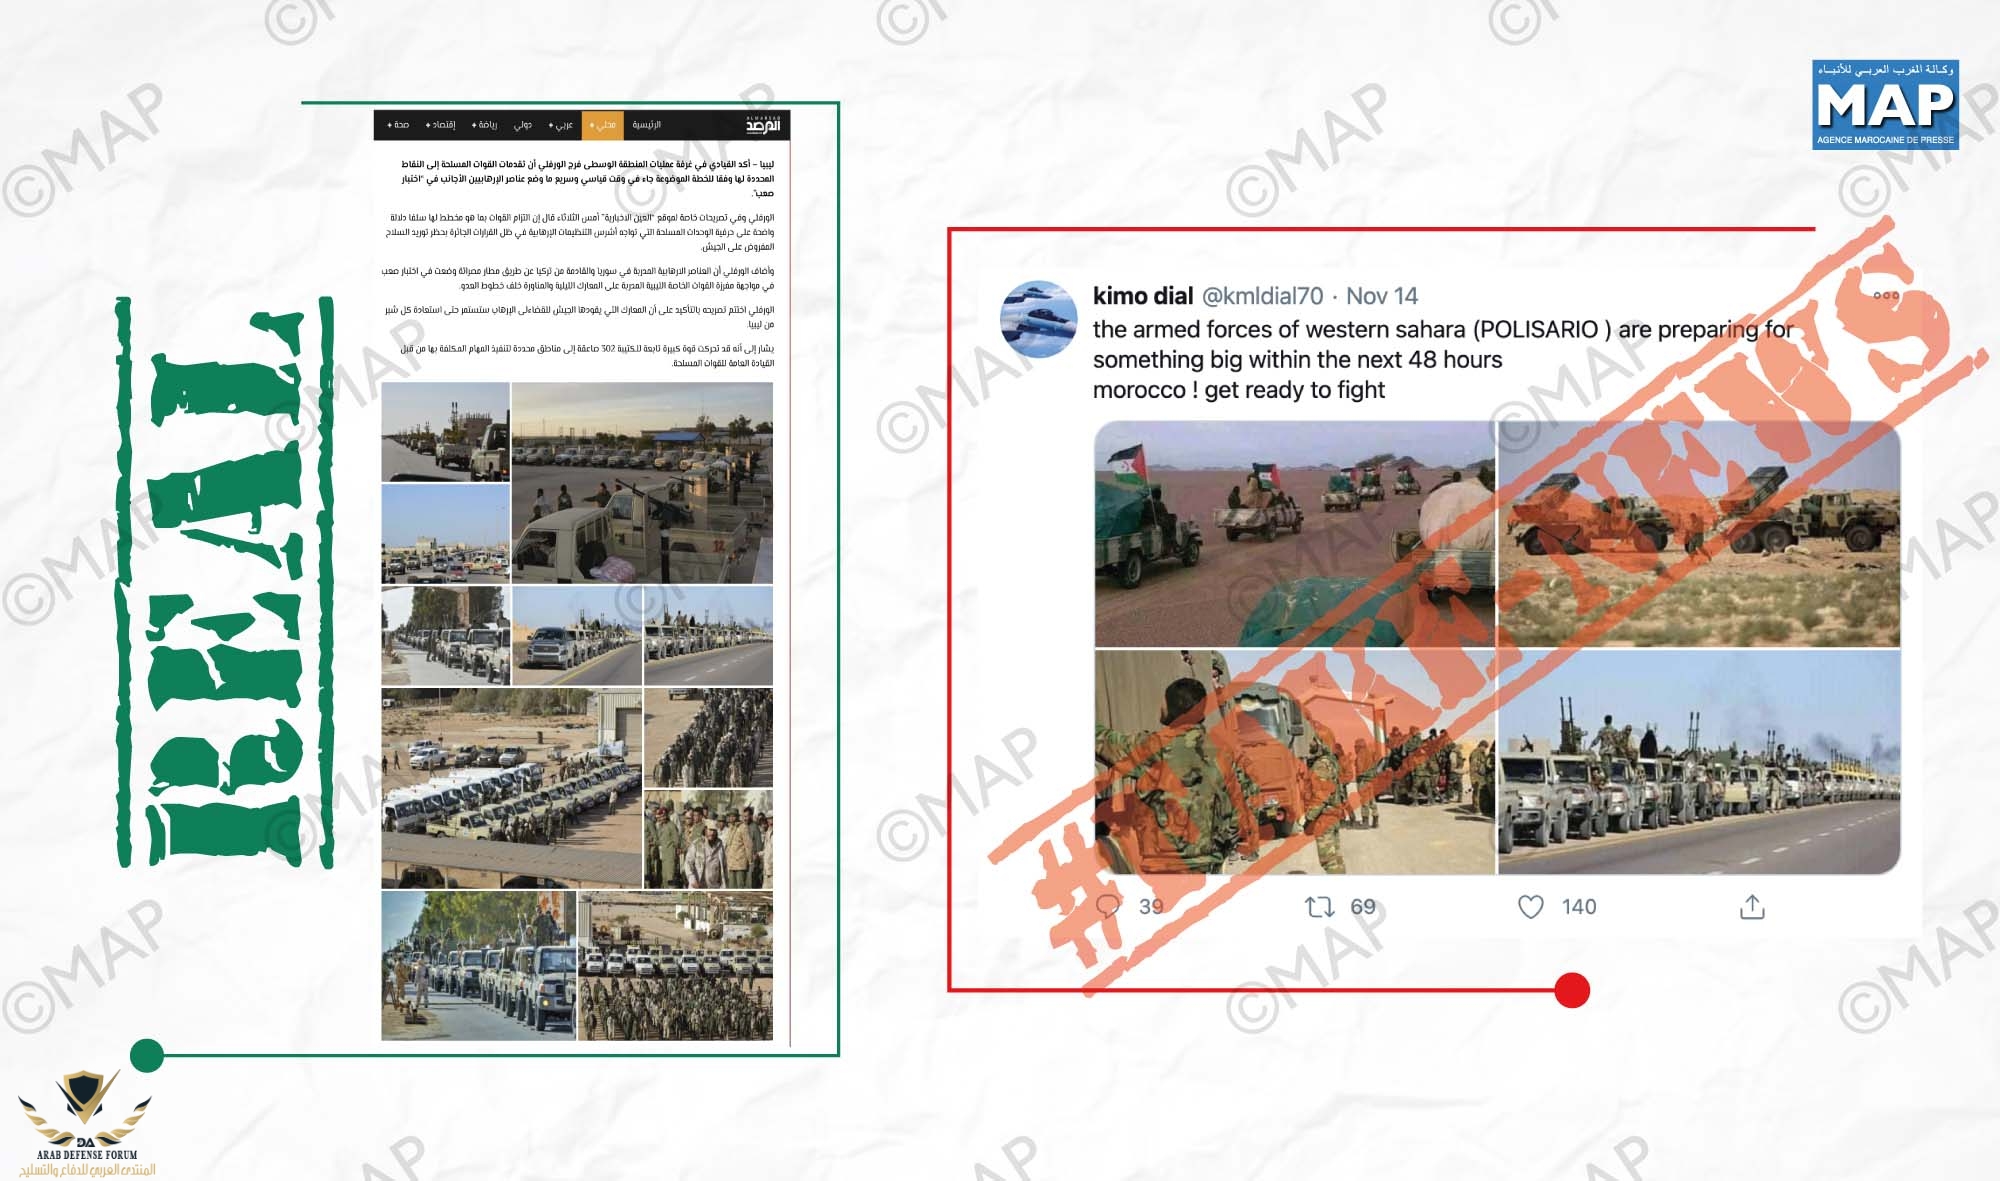Screen dimensions: 2000x1181
Task: Click the retweet icon
Action: tap(1319, 907)
